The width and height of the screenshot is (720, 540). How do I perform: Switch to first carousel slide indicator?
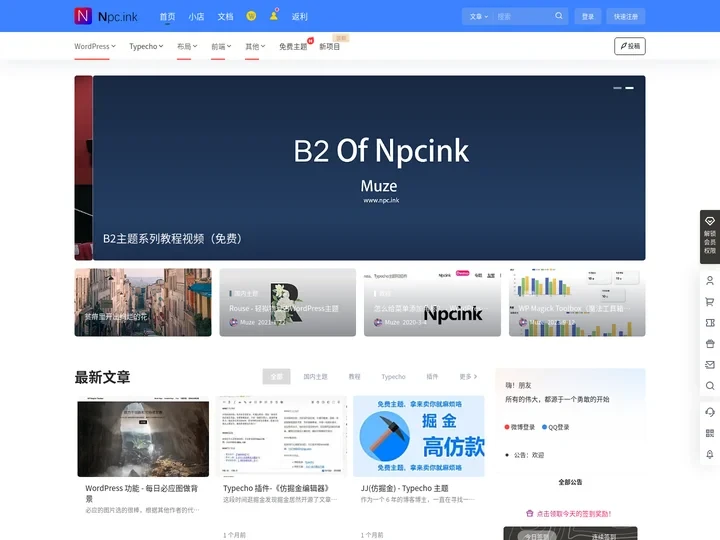point(617,88)
